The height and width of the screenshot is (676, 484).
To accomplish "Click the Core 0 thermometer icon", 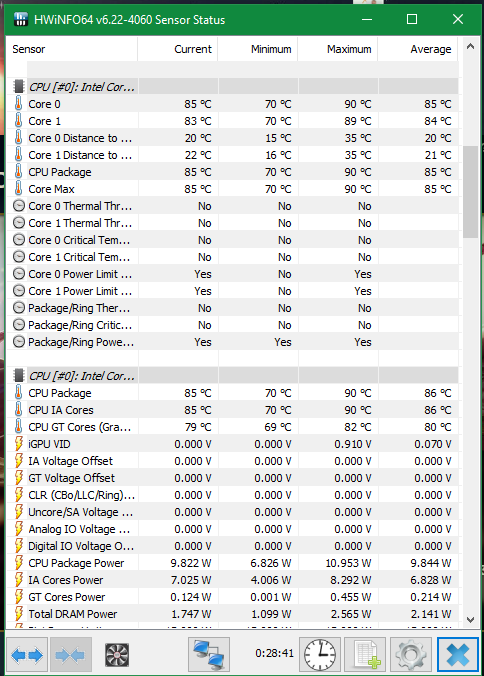I will tap(18, 103).
